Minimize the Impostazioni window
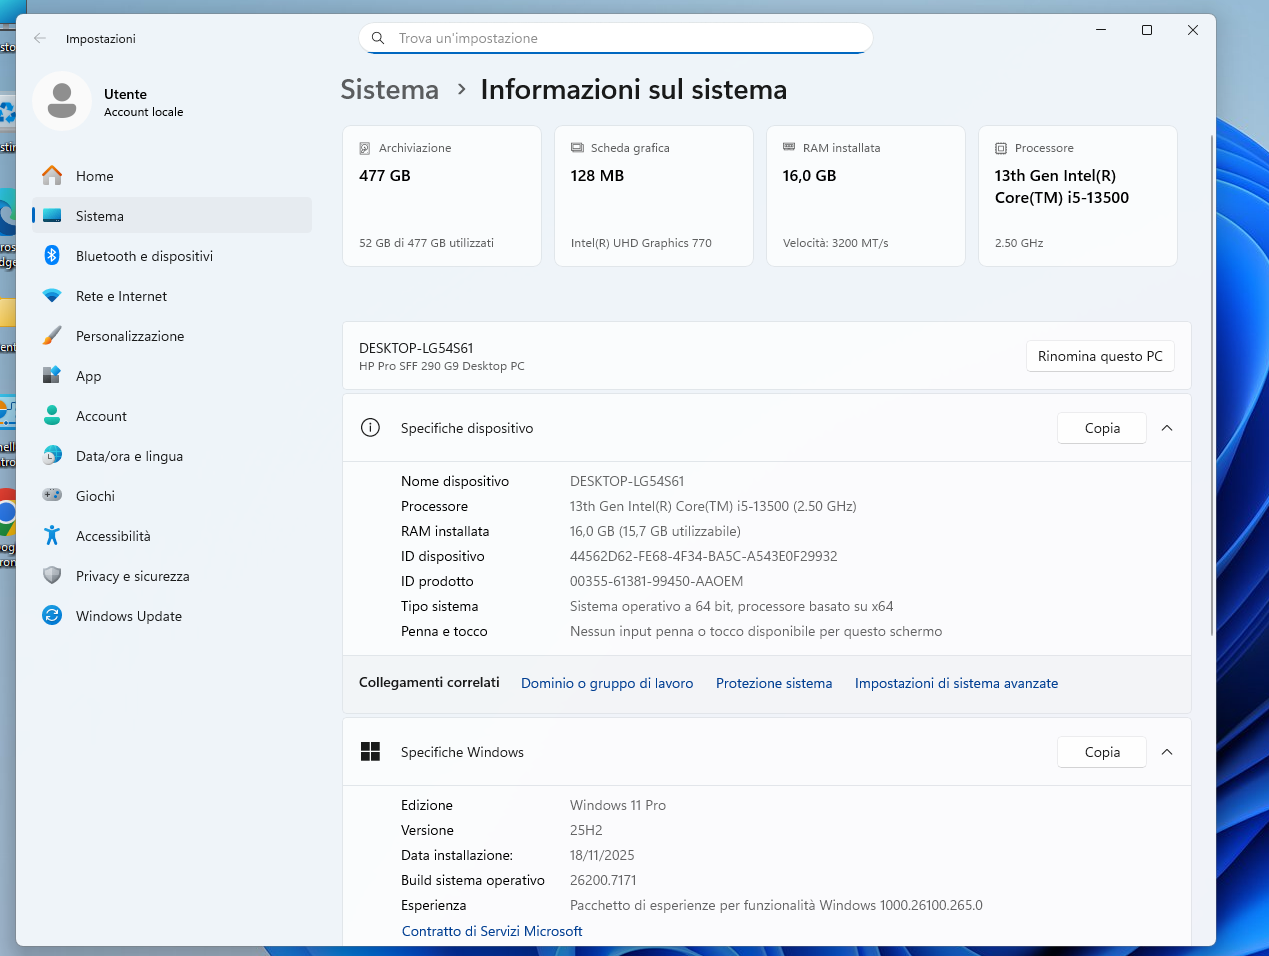The width and height of the screenshot is (1269, 956). click(x=1101, y=30)
